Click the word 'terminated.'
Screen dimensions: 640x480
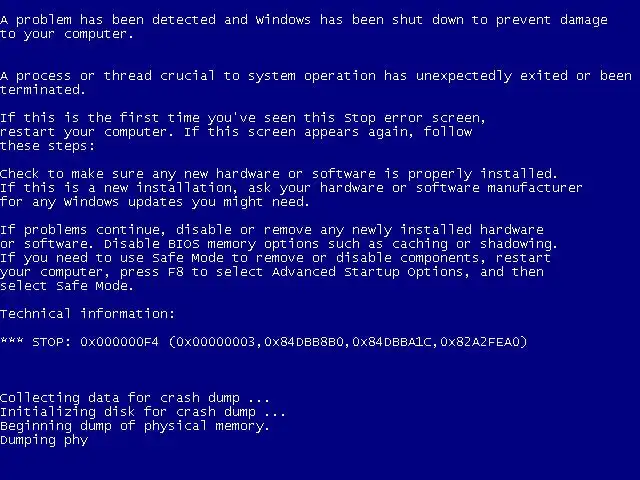coord(42,90)
